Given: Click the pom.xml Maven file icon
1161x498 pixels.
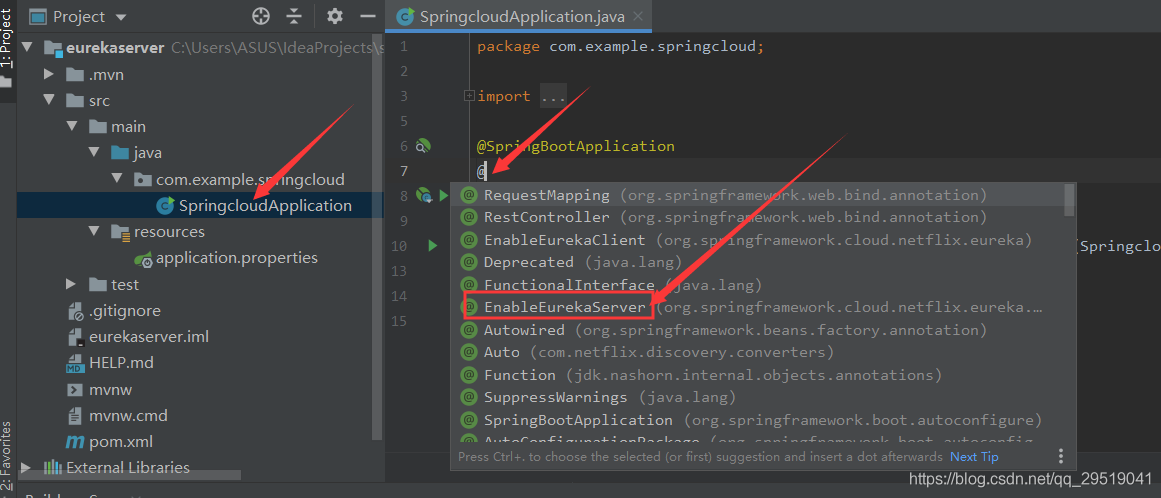Looking at the screenshot, I should click(75, 441).
